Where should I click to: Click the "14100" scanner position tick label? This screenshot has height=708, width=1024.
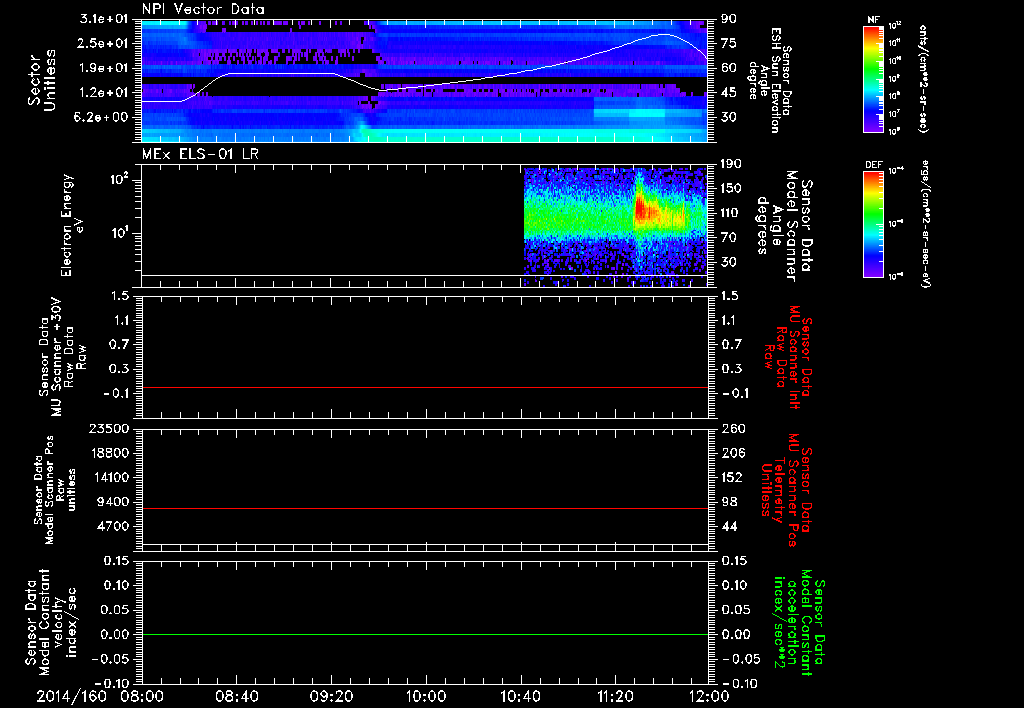[109, 477]
